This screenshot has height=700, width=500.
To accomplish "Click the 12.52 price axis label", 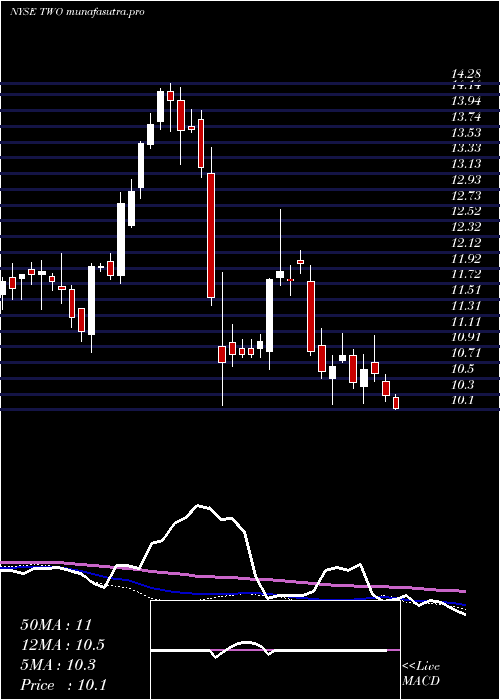I will (467, 211).
